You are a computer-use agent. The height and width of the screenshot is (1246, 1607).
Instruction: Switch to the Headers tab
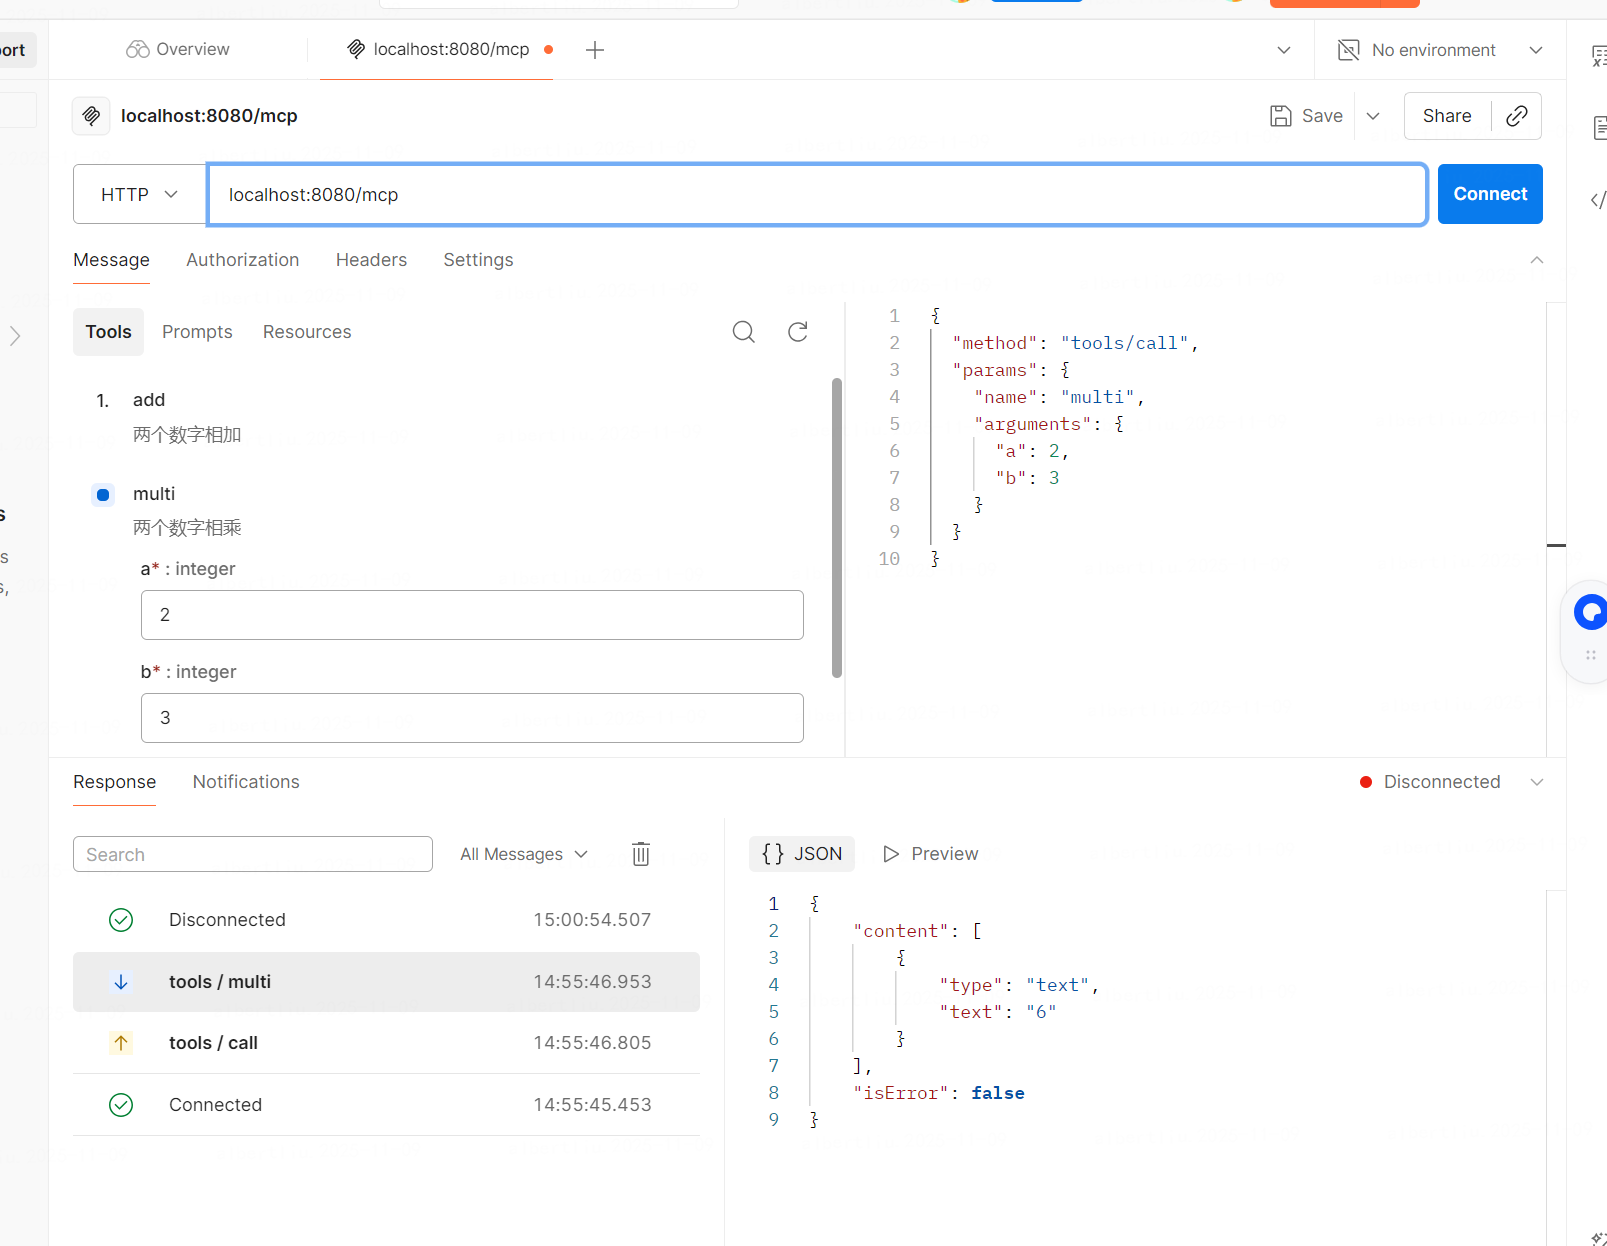[x=371, y=260]
